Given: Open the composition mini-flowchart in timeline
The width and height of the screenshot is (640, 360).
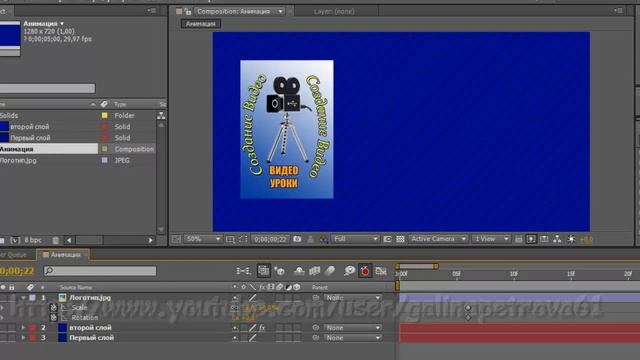Looking at the screenshot, I should click(x=243, y=271).
